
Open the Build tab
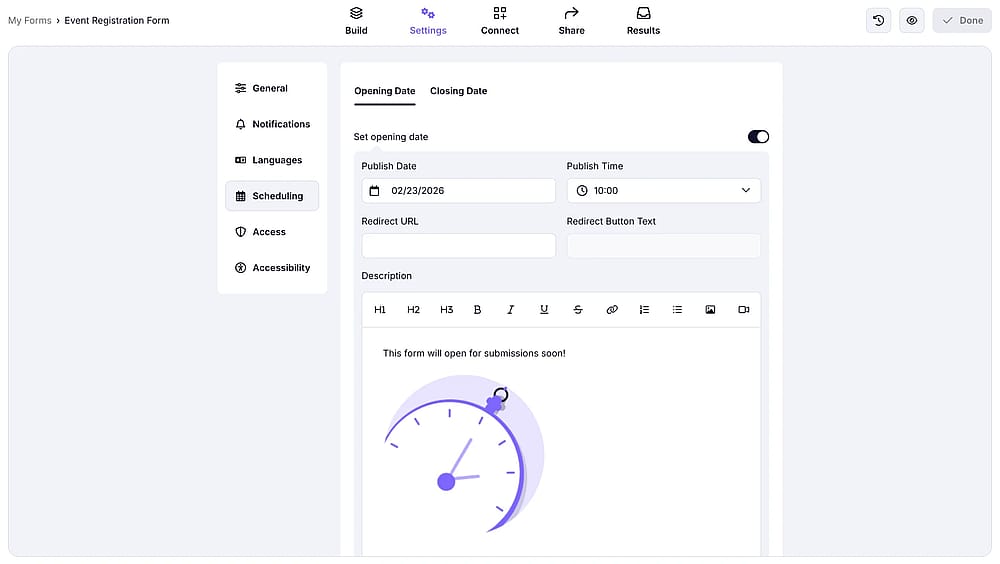[356, 21]
